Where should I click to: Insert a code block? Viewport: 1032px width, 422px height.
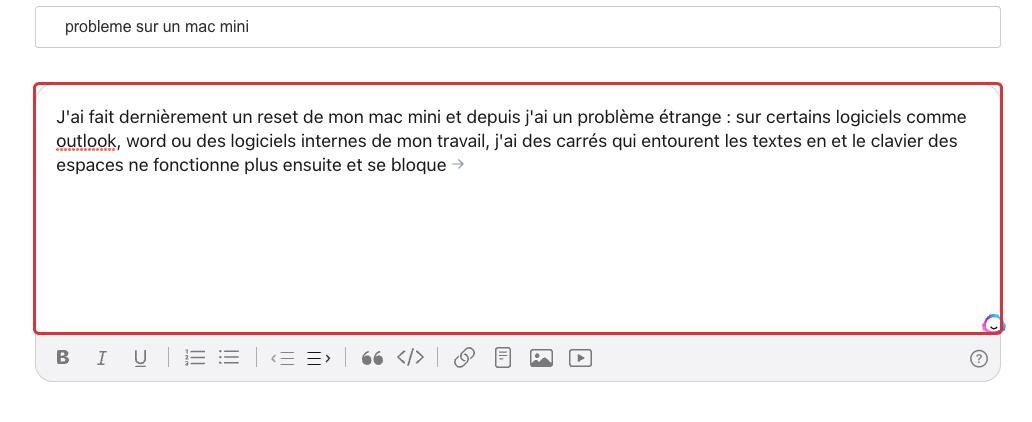(x=411, y=358)
